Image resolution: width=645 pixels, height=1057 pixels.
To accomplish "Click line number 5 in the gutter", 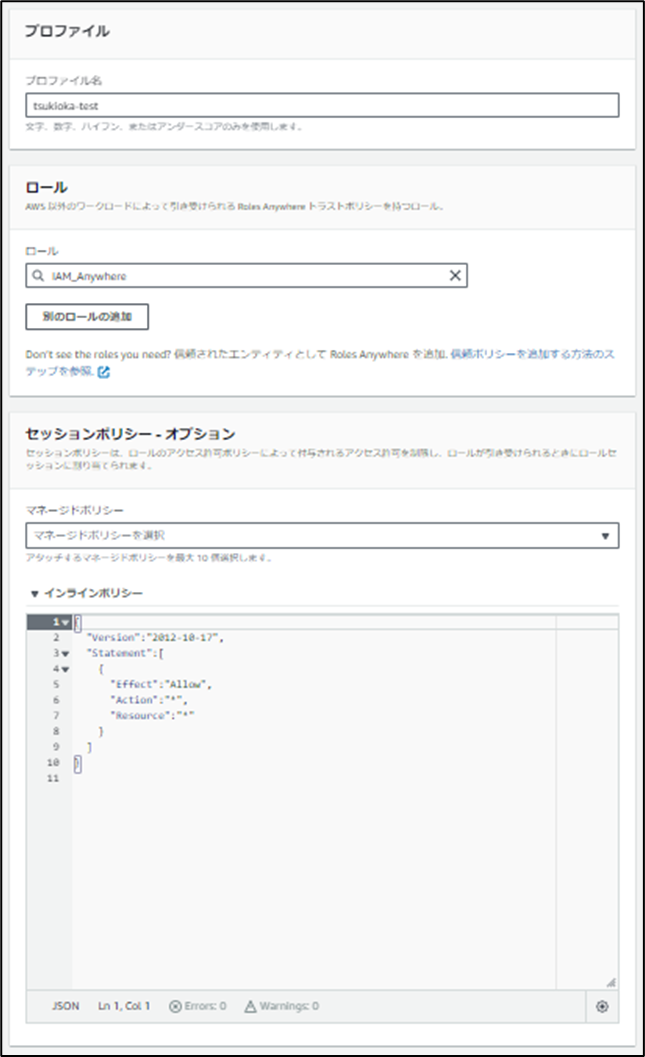I will pyautogui.click(x=56, y=684).
